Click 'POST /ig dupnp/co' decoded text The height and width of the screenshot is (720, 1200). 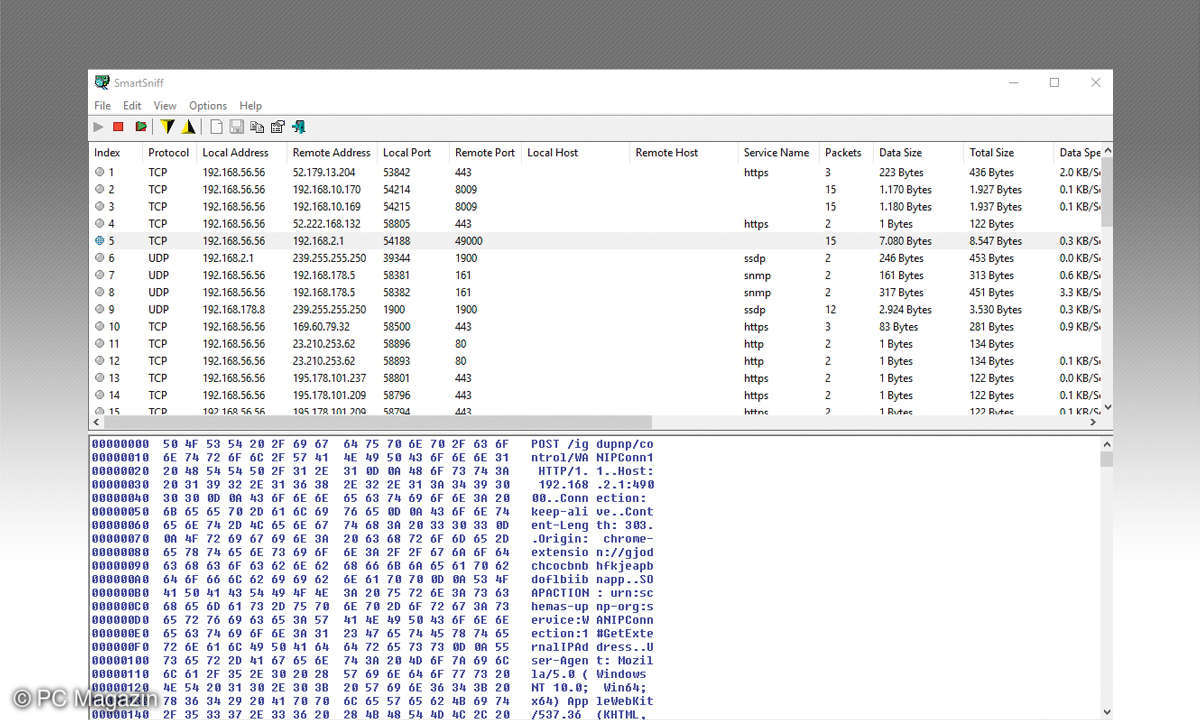click(x=592, y=444)
